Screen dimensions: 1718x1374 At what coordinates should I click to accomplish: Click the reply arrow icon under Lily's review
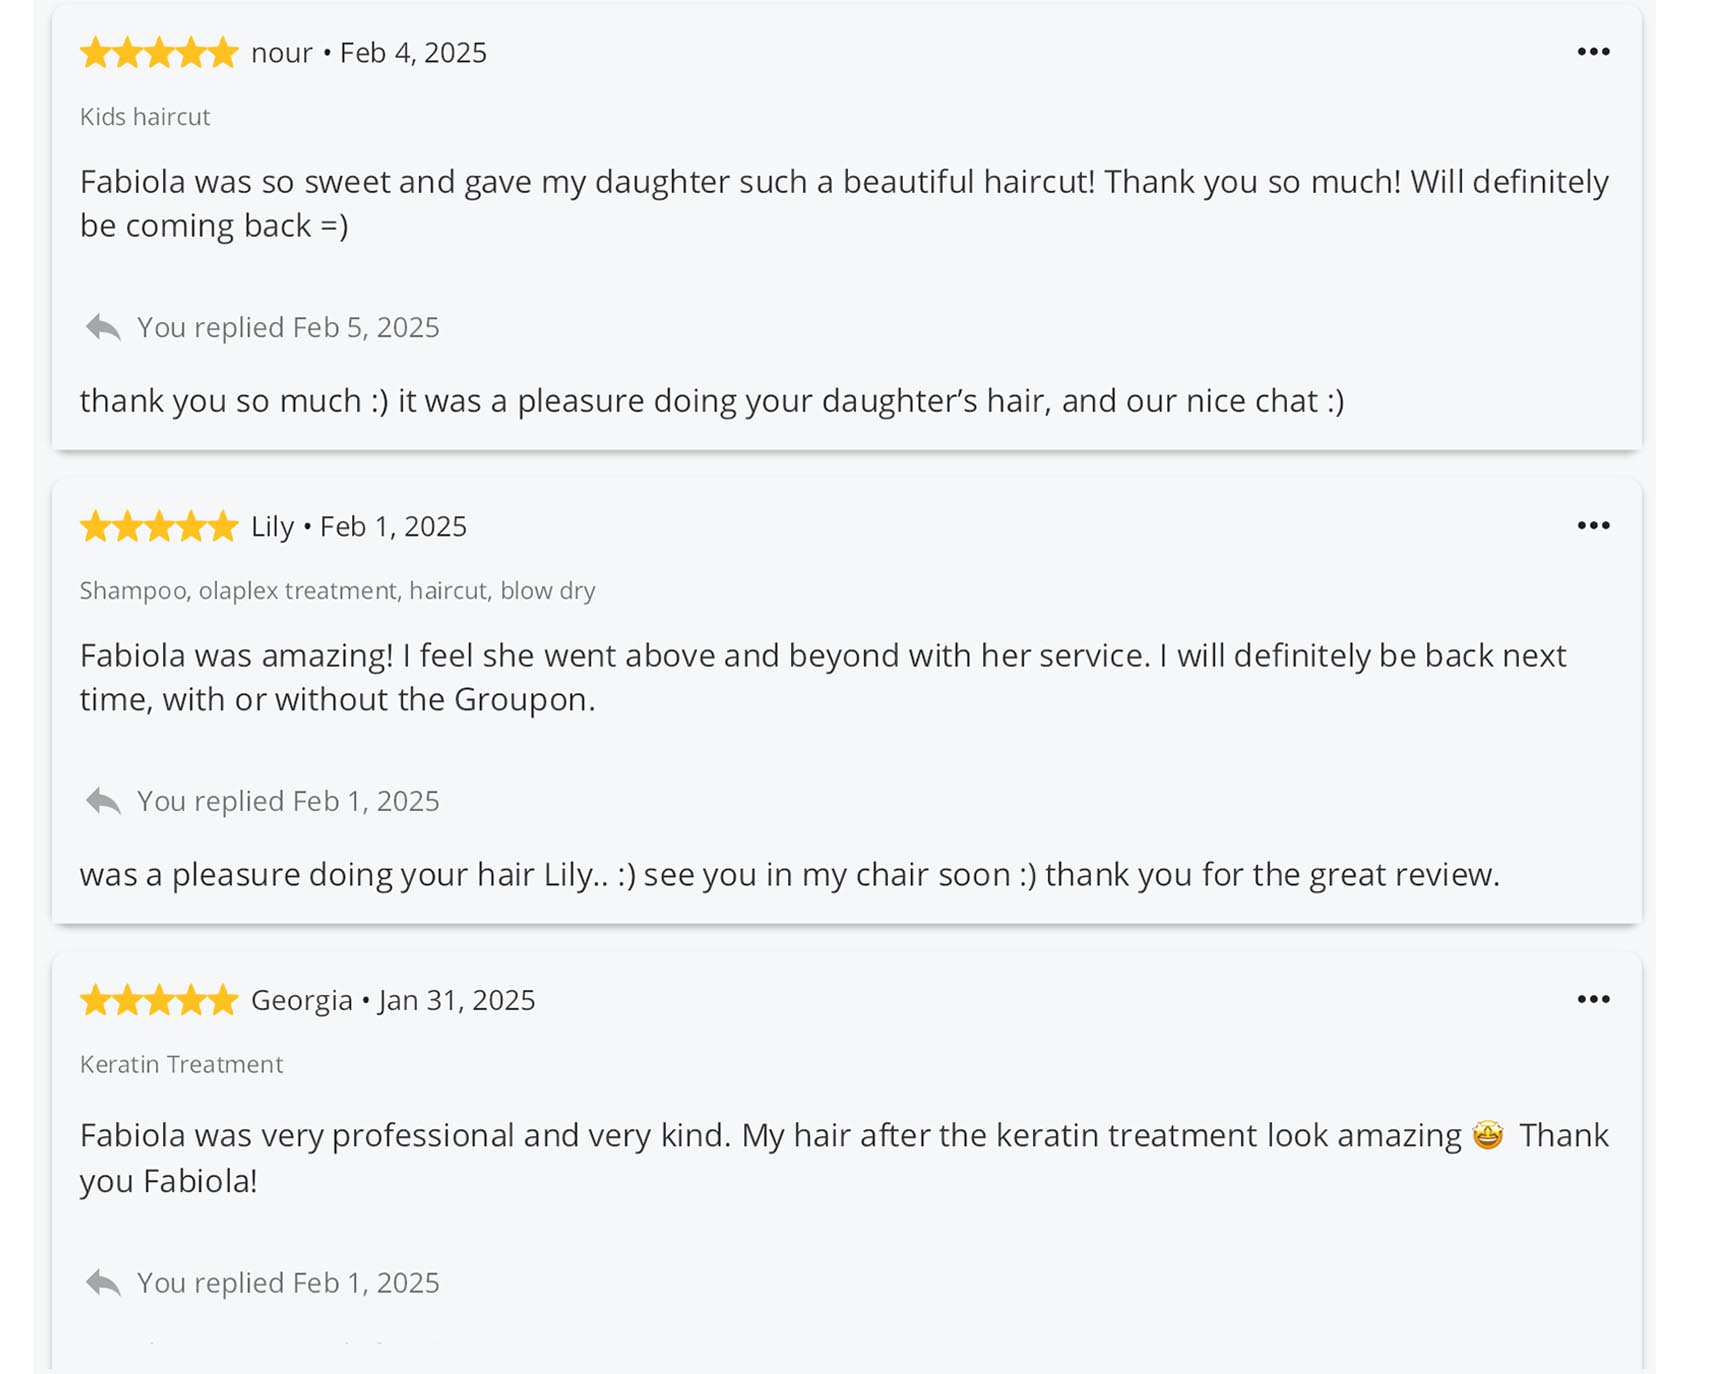click(x=103, y=802)
